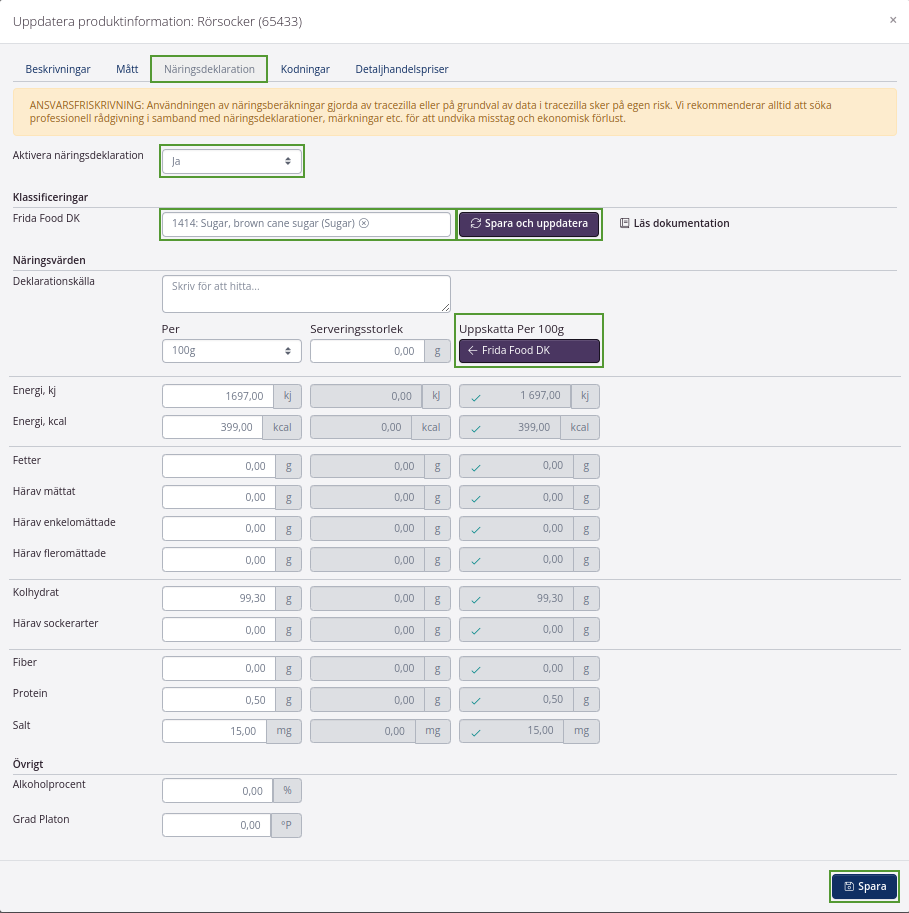Screen dimensions: 909x913
Task: Close the product information dialog
Action: (892, 20)
